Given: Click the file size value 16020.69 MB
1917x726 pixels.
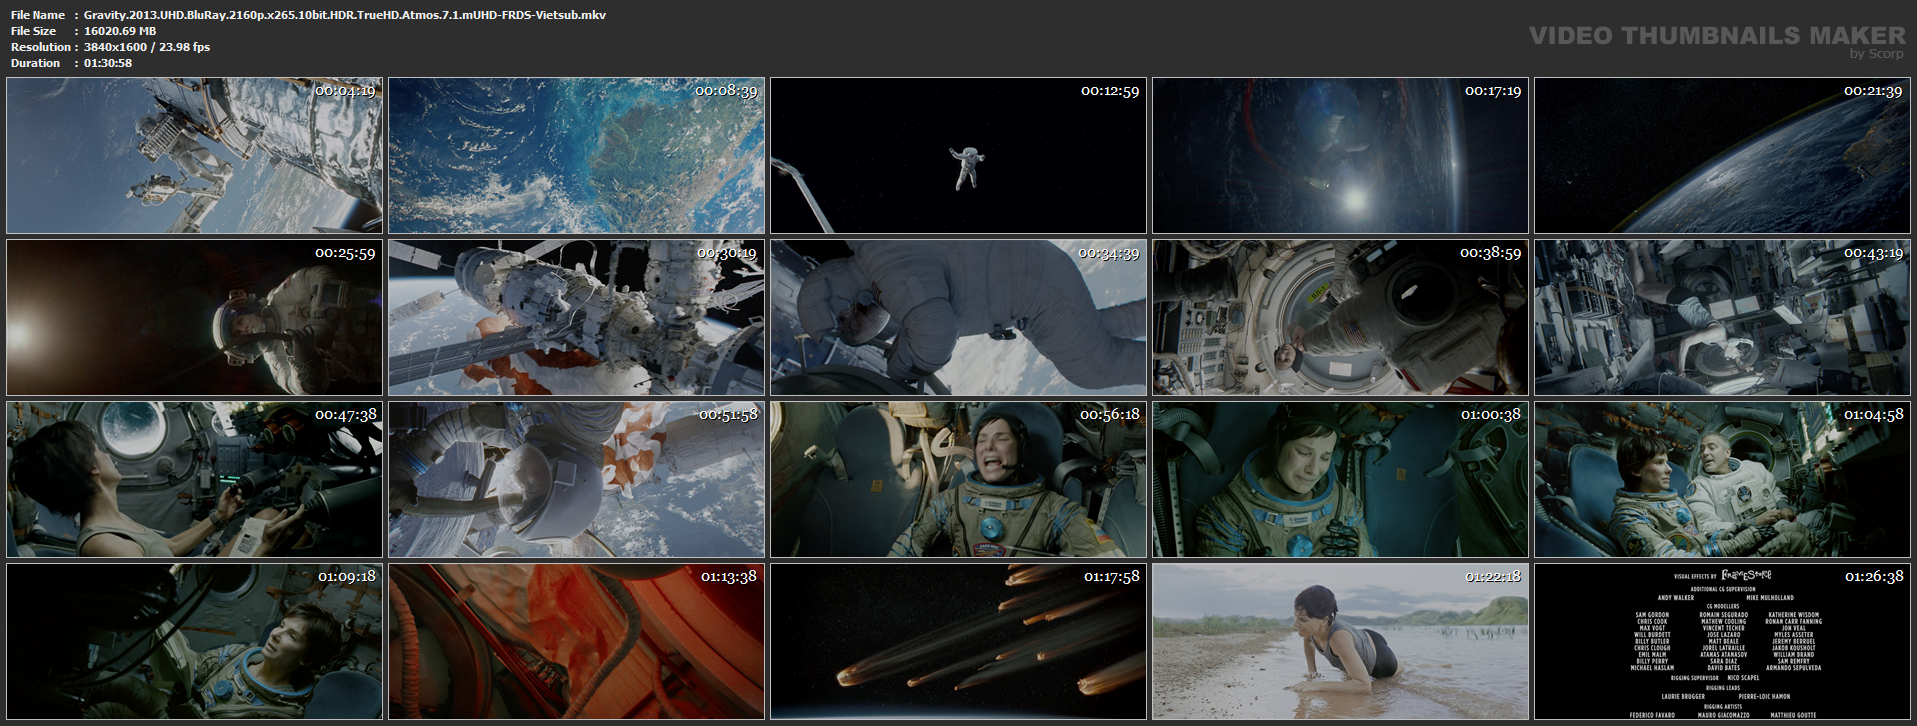Looking at the screenshot, I should (120, 31).
